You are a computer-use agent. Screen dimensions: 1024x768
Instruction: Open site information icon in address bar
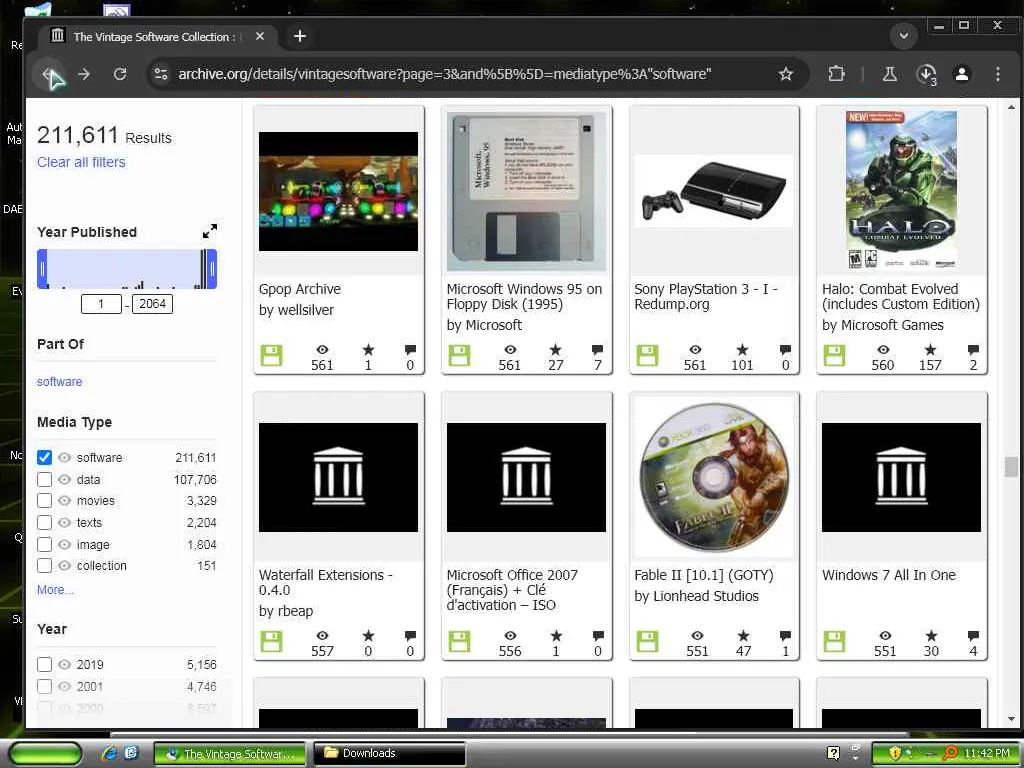tap(161, 74)
